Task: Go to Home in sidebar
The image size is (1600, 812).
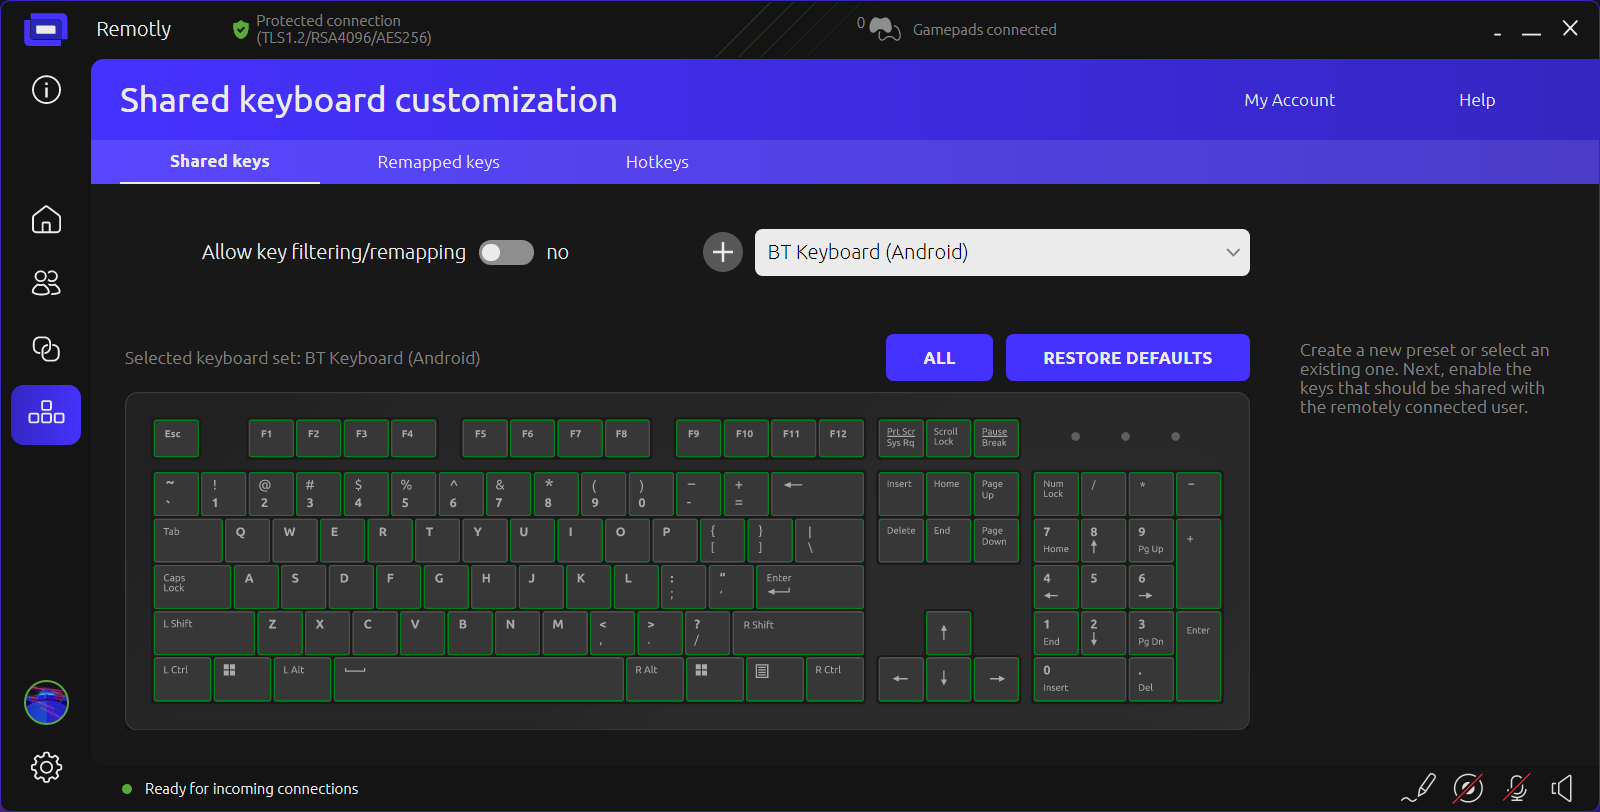Action: click(x=46, y=220)
